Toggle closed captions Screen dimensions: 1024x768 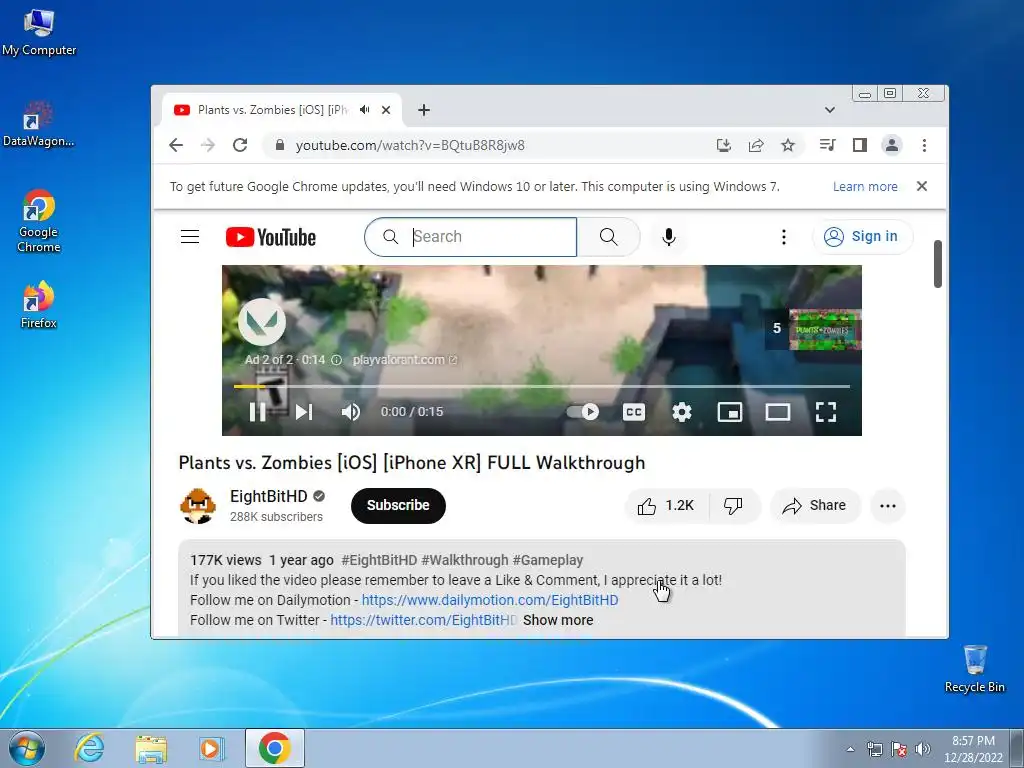(634, 412)
